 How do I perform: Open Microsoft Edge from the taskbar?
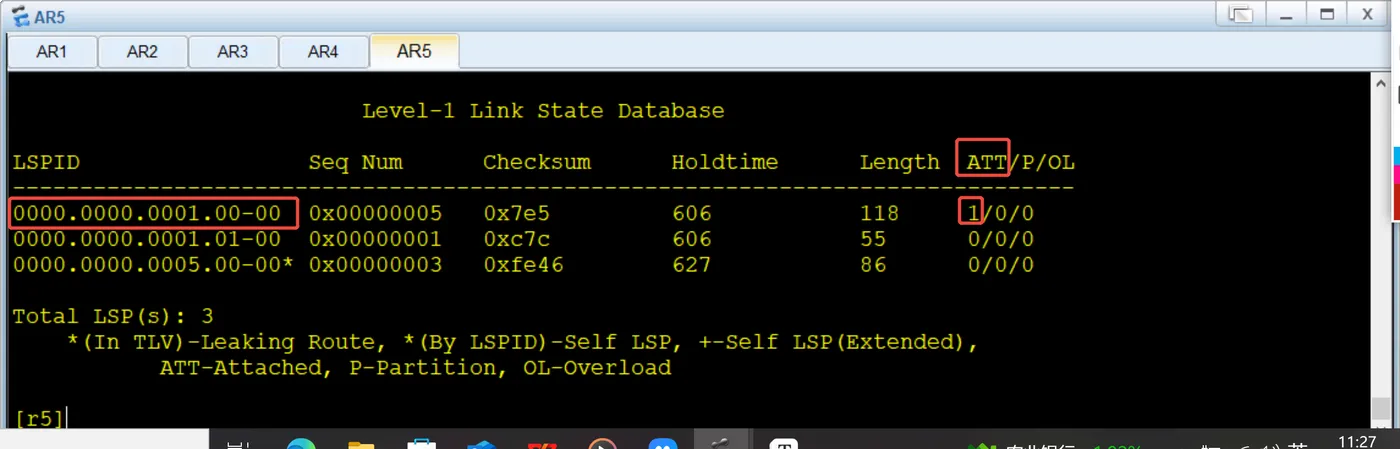[301, 443]
